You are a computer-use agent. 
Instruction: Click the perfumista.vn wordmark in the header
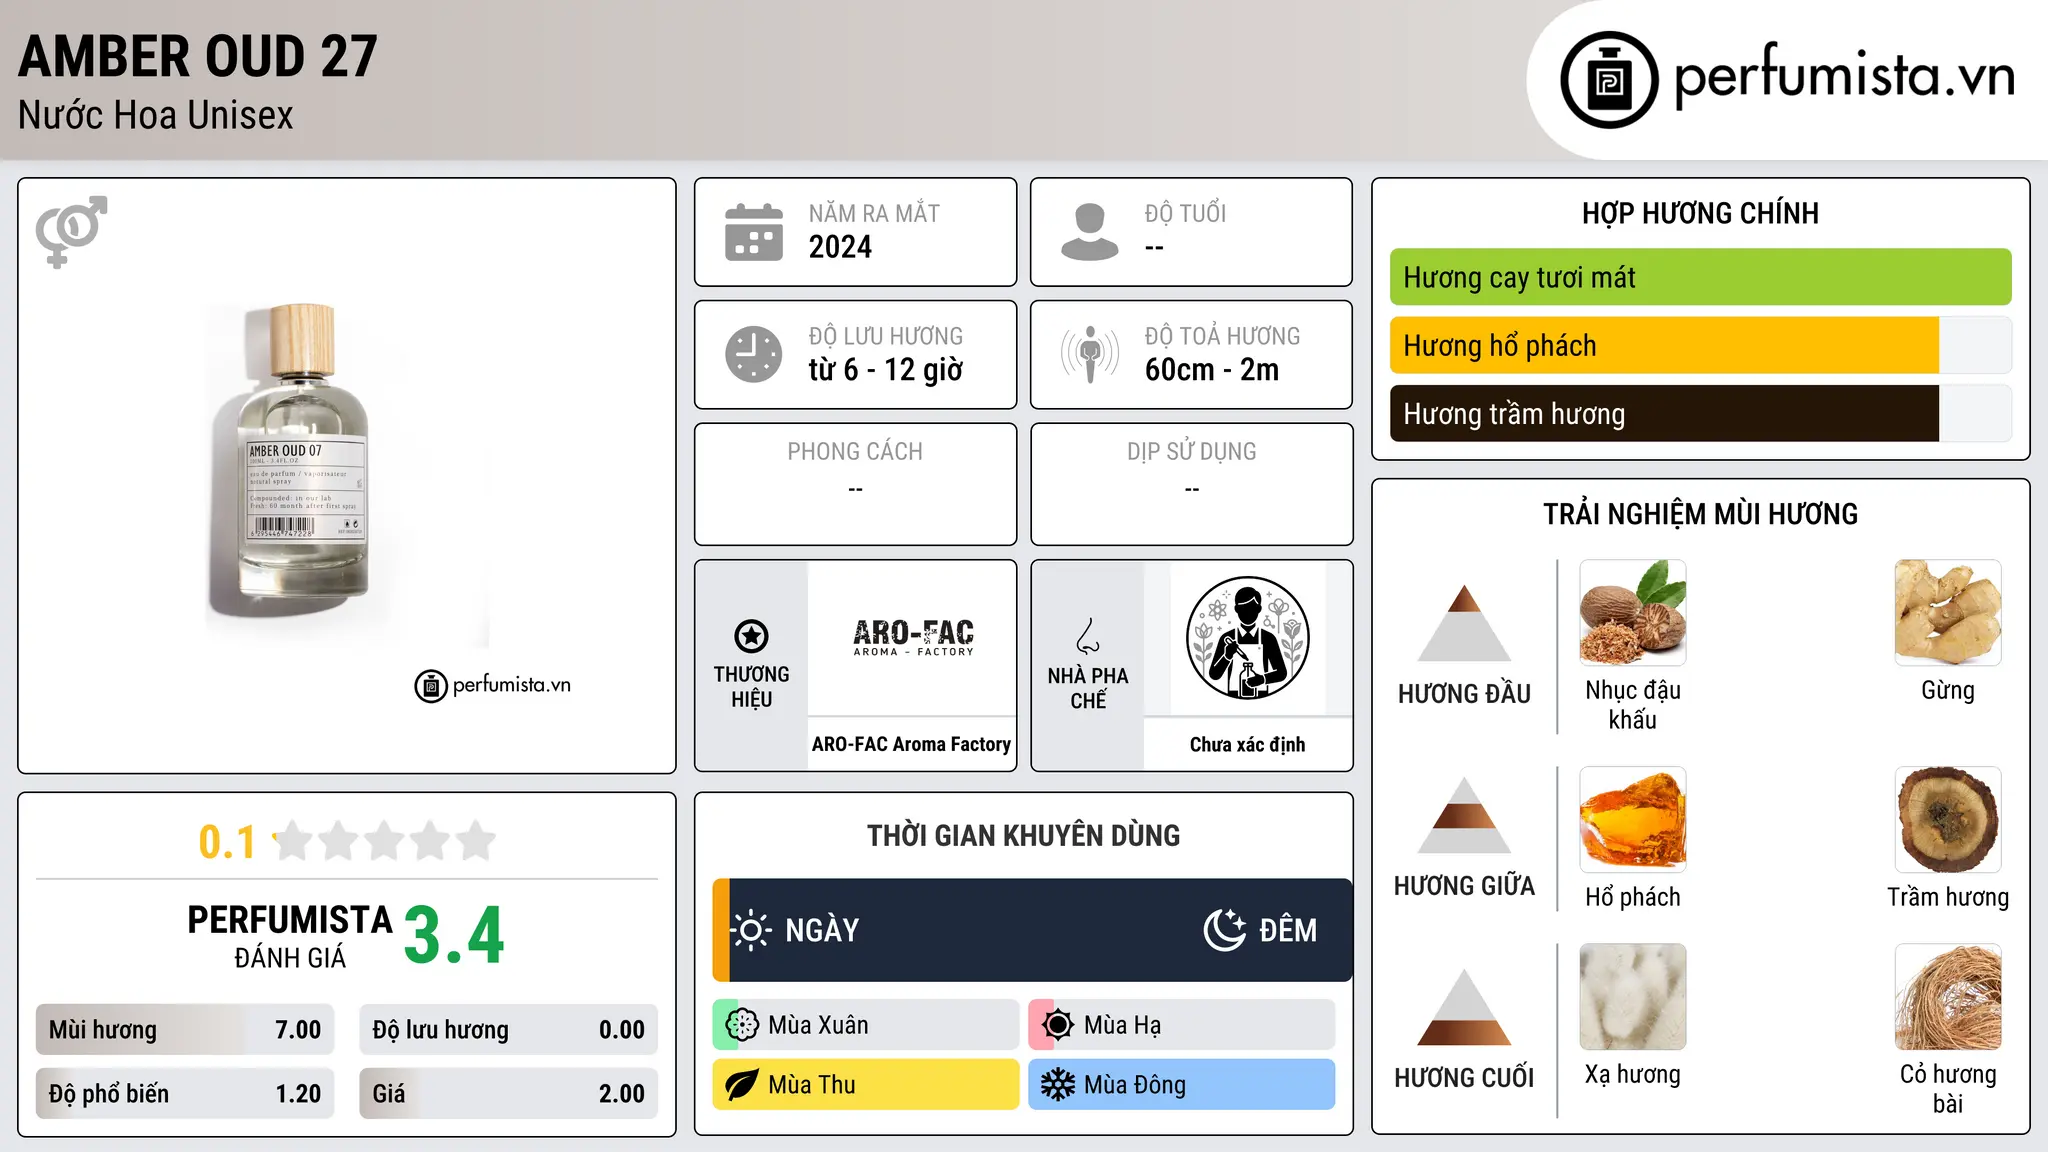1845,76
